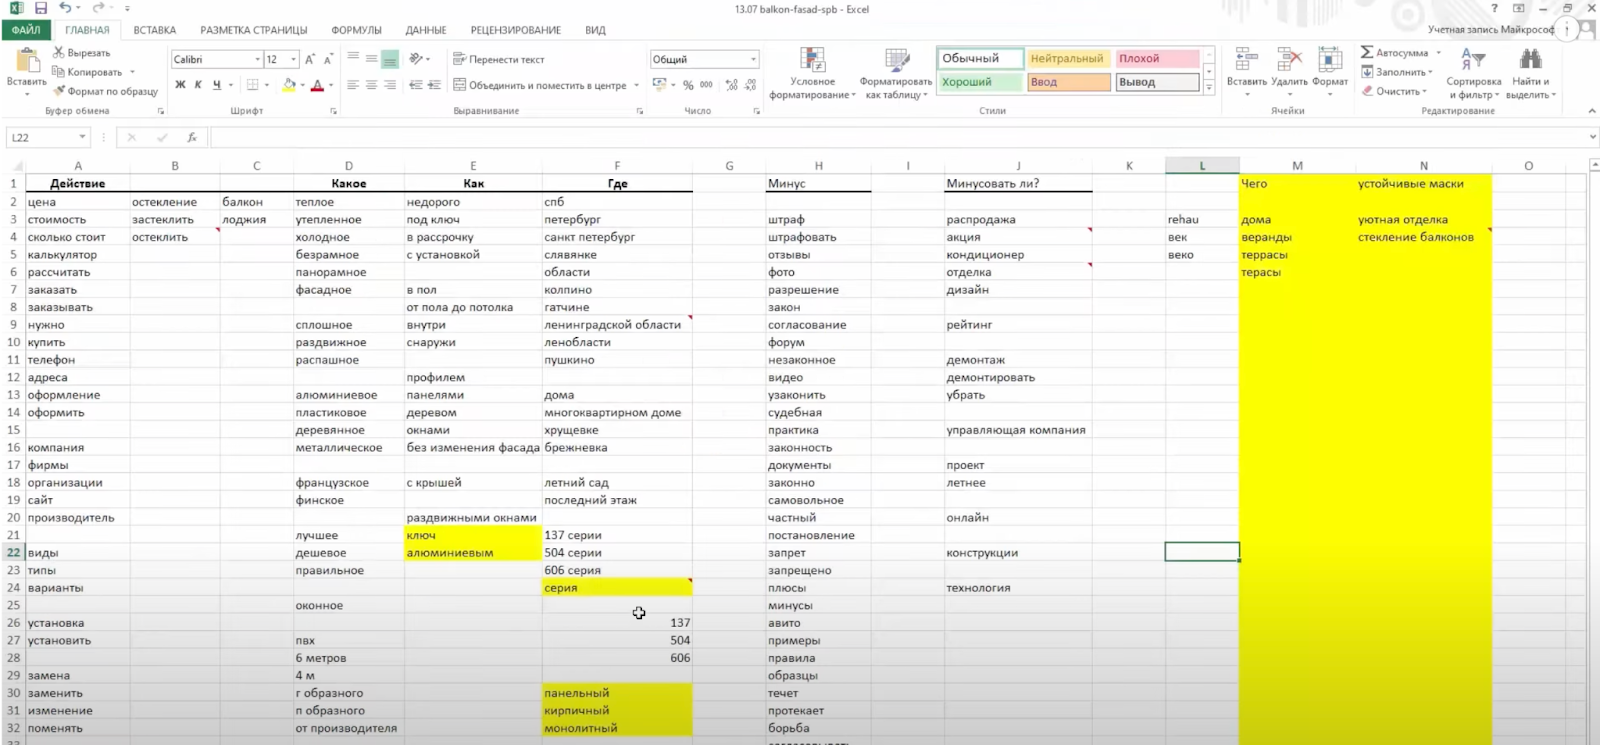This screenshot has width=1600, height=745.
Task: Click the Вставить (Paste) clipboard icon
Action: click(27, 60)
